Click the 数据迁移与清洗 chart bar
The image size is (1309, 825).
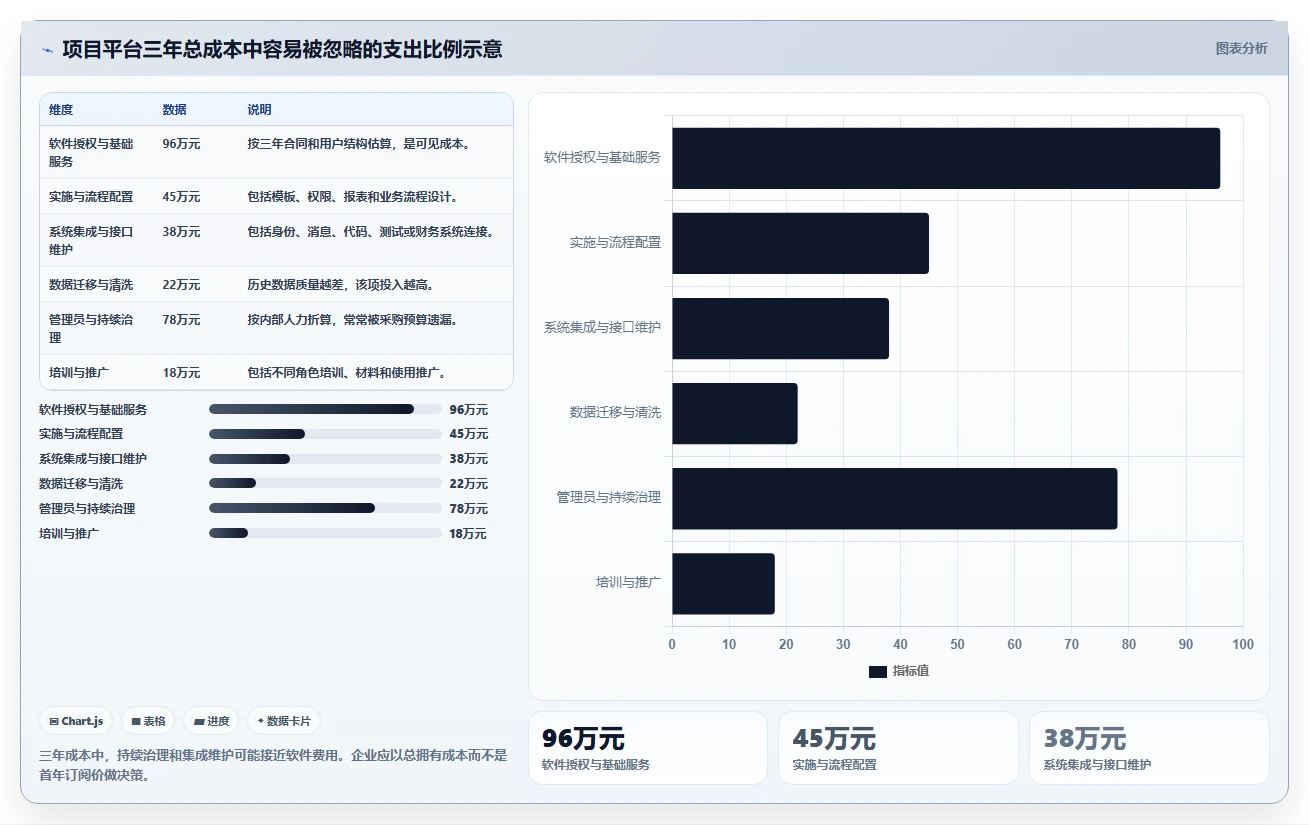(x=735, y=413)
